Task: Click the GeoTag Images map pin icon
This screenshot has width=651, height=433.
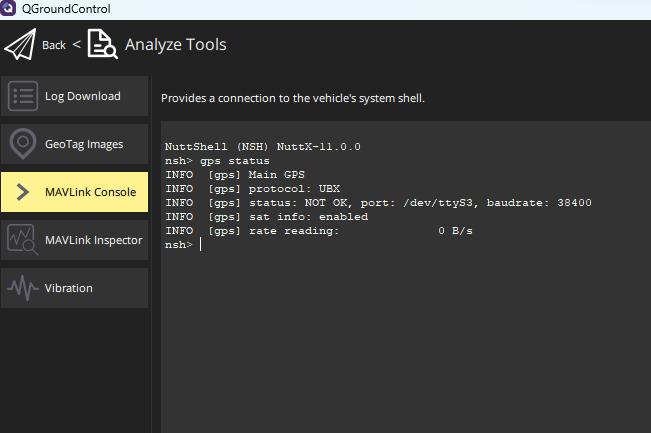Action: (x=23, y=144)
